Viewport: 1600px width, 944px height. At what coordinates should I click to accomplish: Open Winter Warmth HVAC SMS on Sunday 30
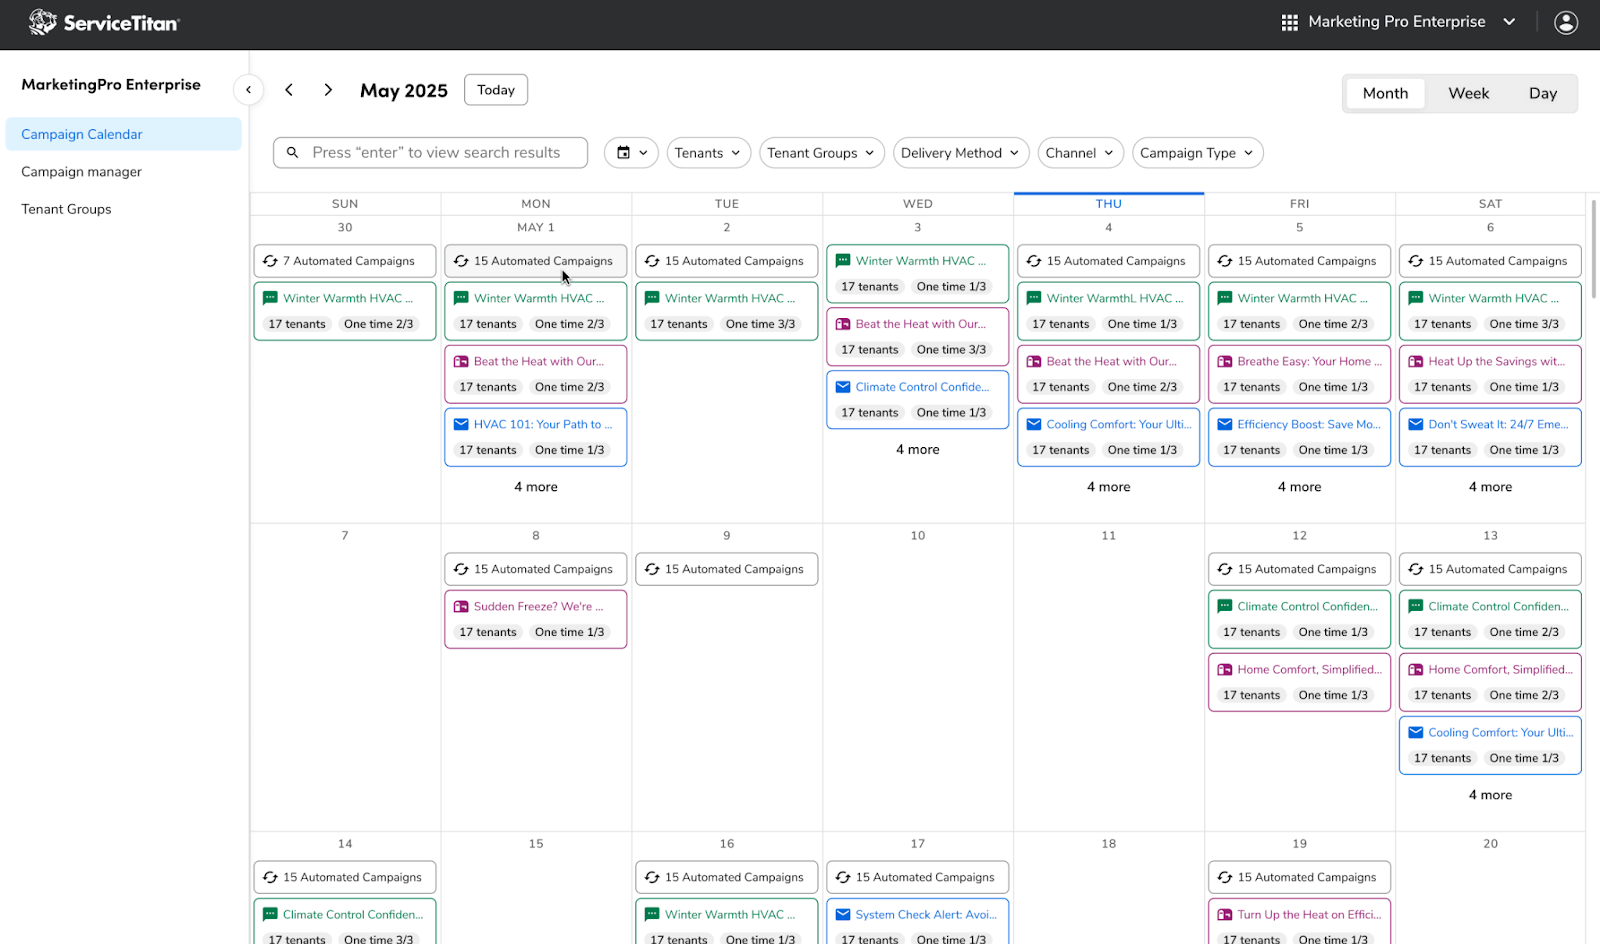click(345, 311)
